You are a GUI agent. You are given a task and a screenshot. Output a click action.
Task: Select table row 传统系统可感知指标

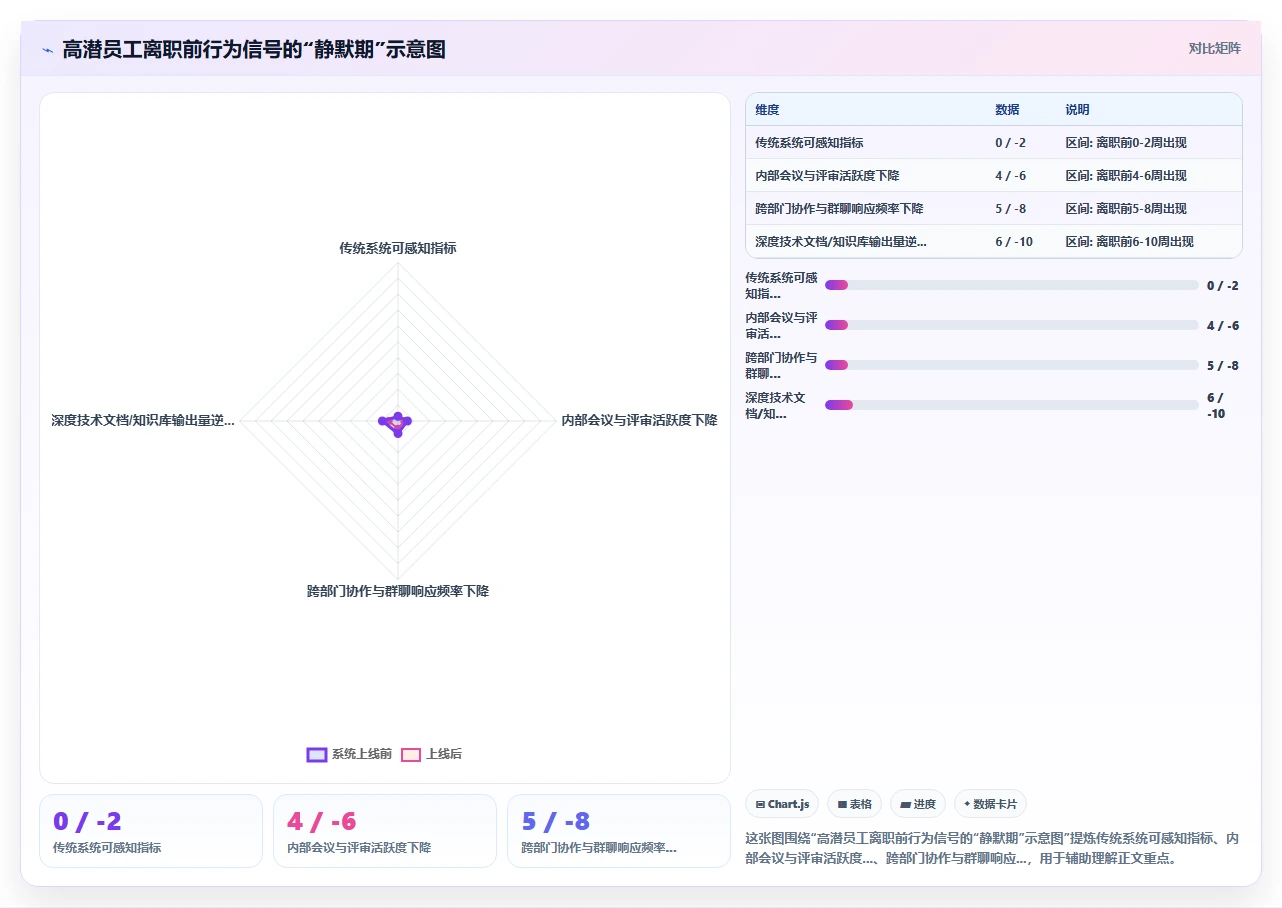click(993, 143)
